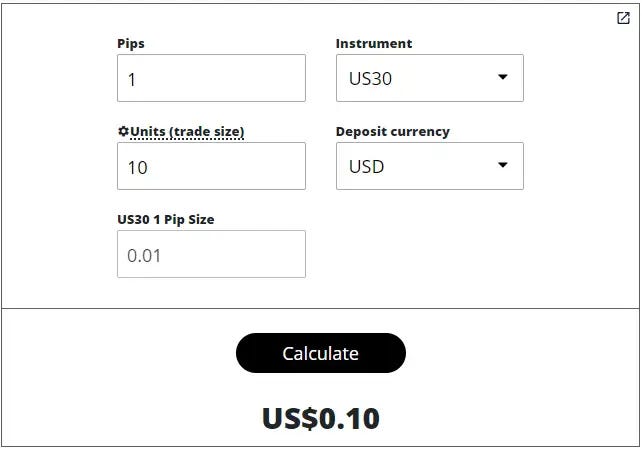Place cursor after 1 in Pips box
The width and height of the screenshot is (642, 449).
point(137,79)
